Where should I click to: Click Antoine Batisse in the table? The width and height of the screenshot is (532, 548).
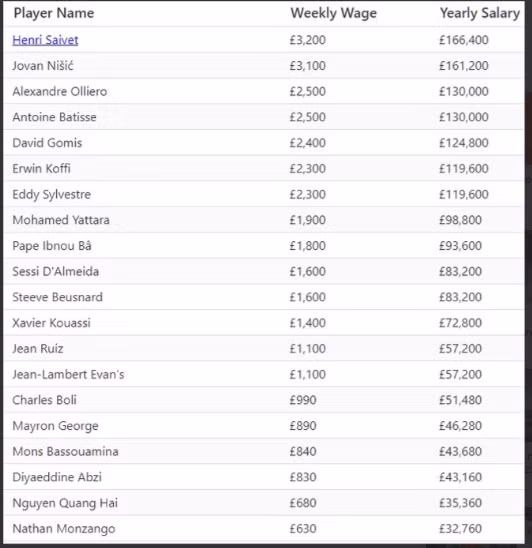[54, 117]
